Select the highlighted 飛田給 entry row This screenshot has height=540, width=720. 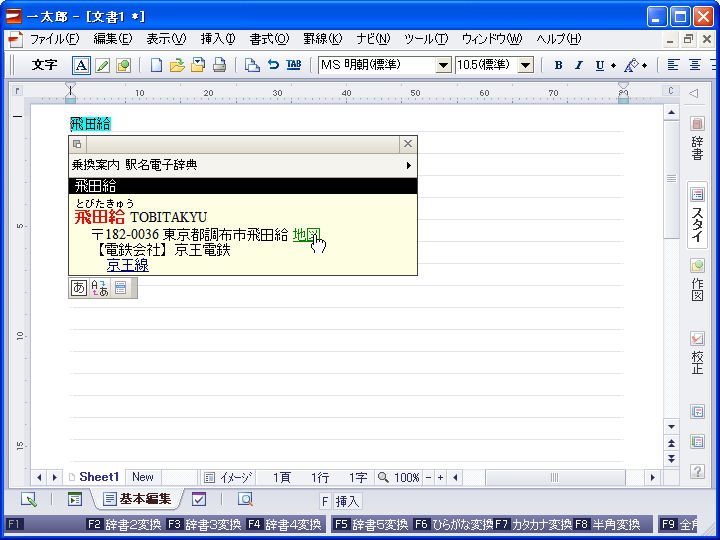click(243, 186)
